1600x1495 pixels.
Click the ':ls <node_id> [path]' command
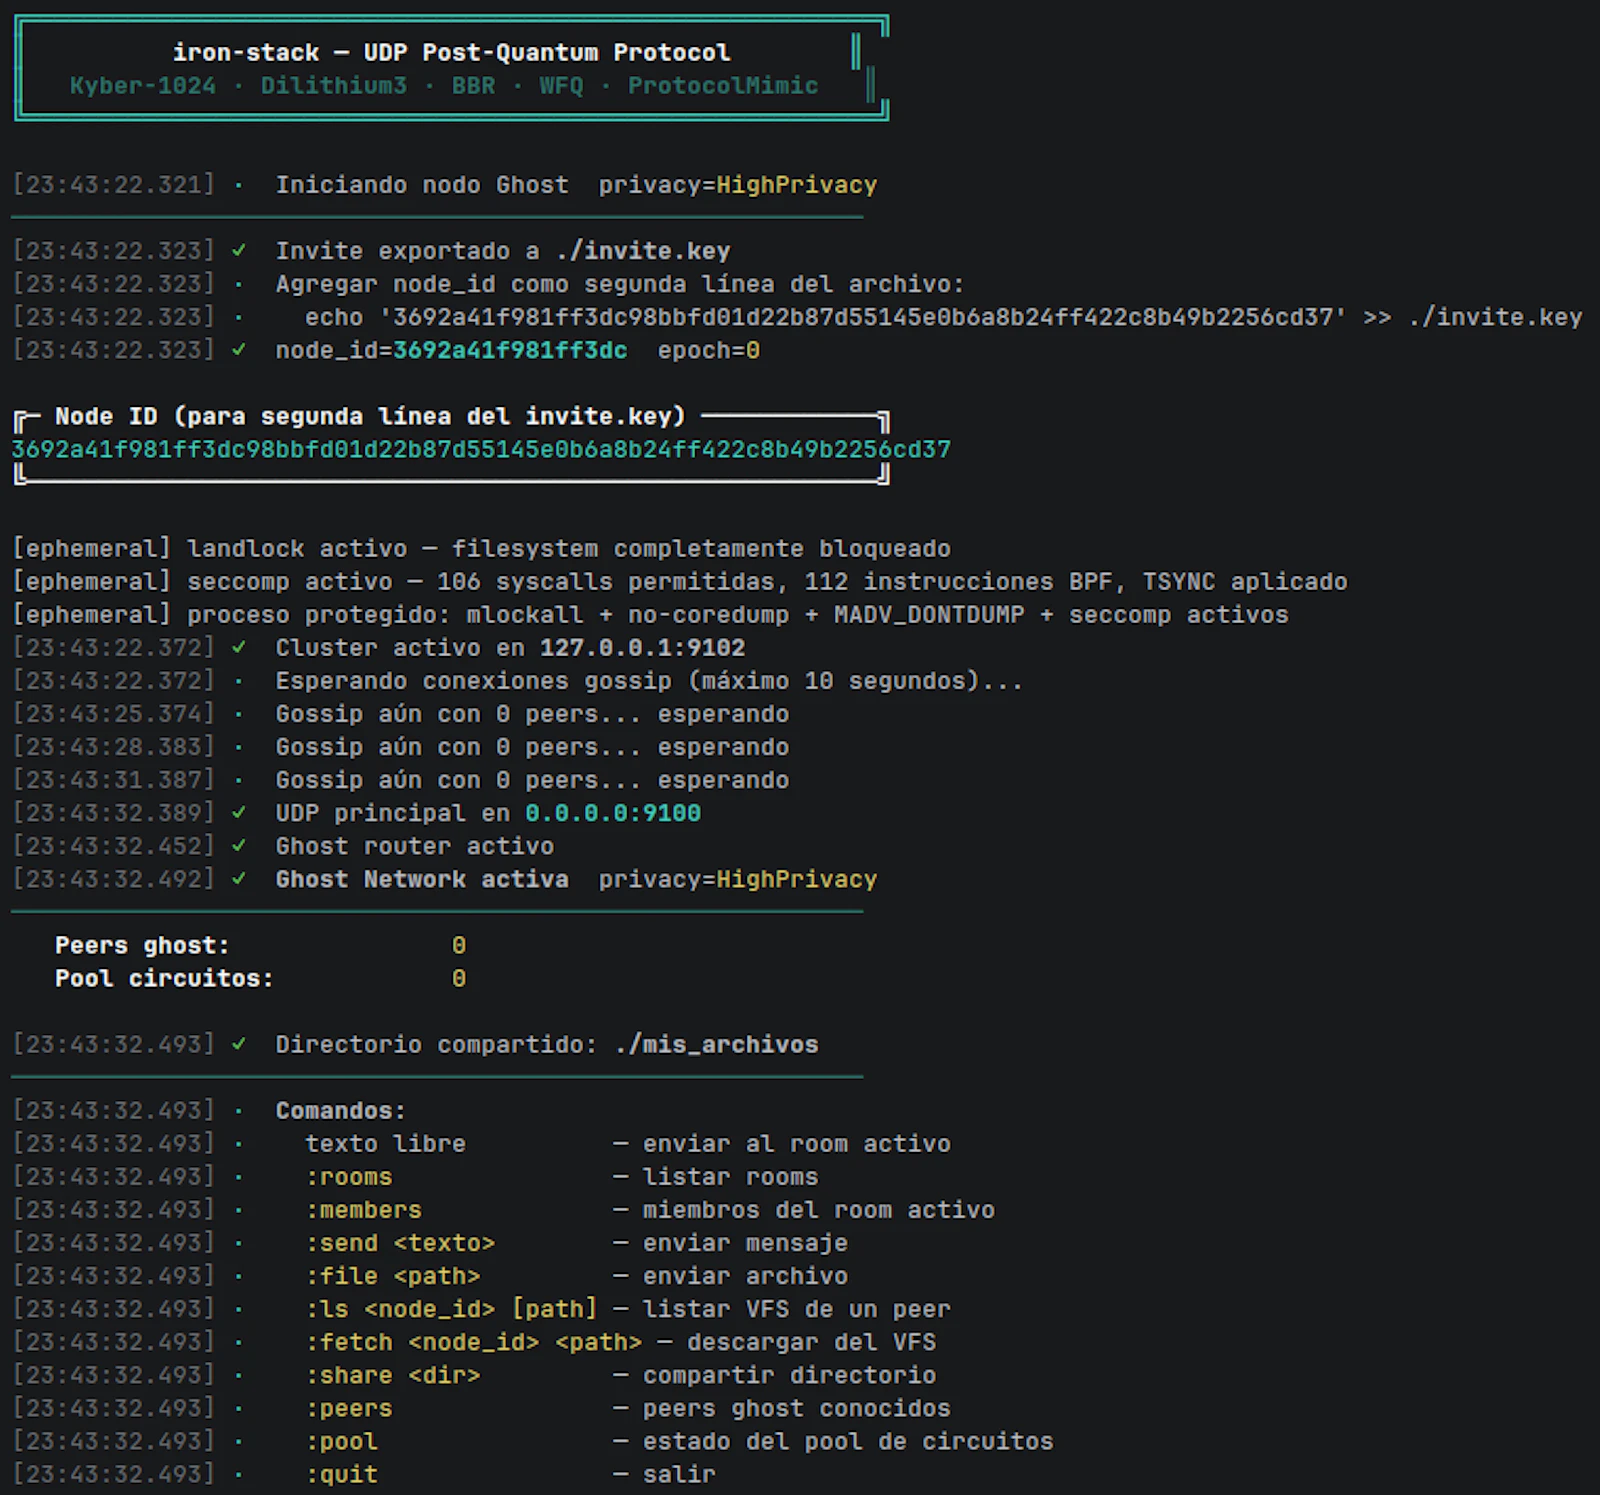(451, 1309)
